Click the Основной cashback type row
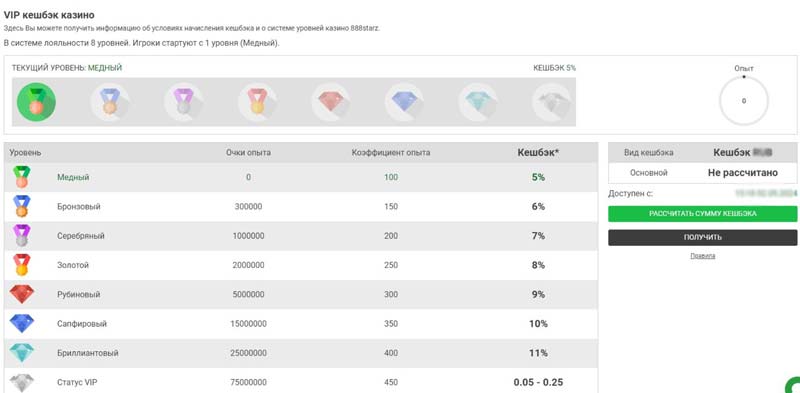800x393 pixels. pos(703,173)
